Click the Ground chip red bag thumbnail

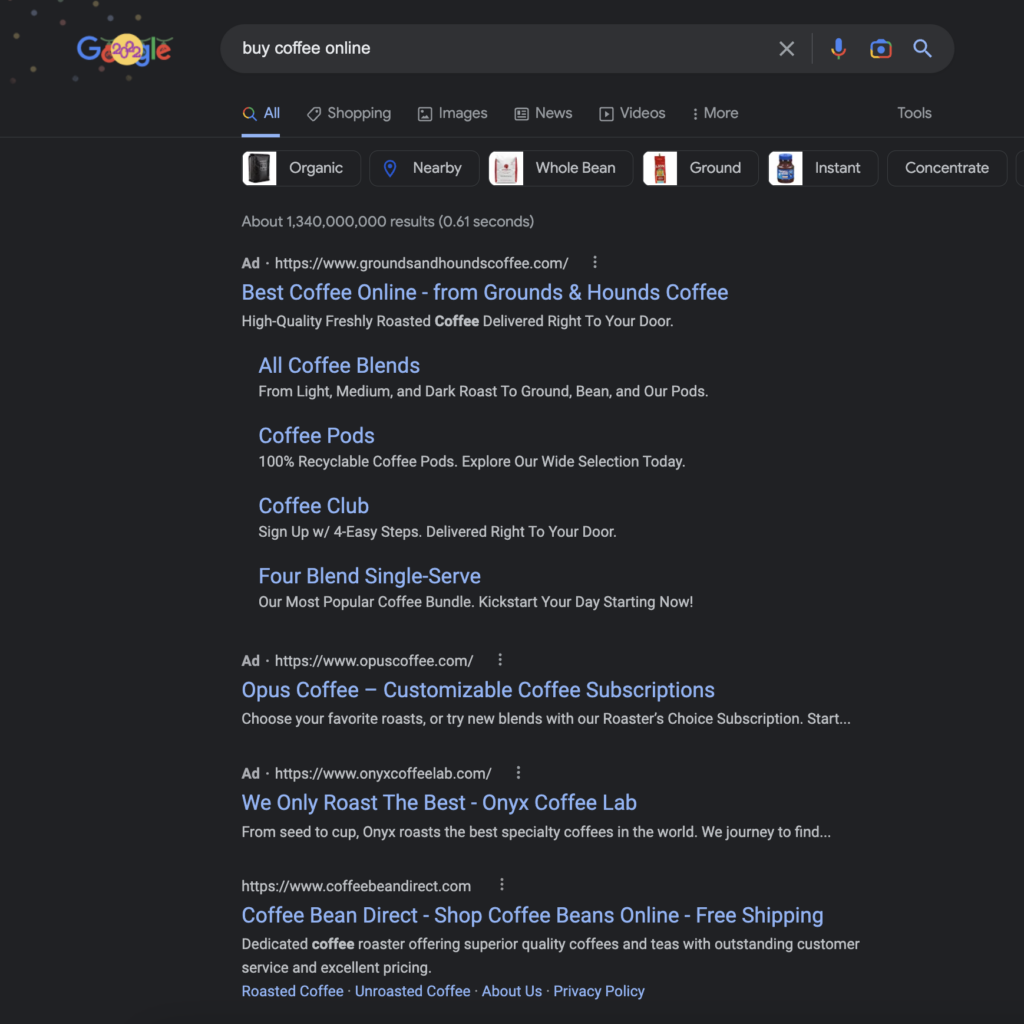click(x=660, y=168)
